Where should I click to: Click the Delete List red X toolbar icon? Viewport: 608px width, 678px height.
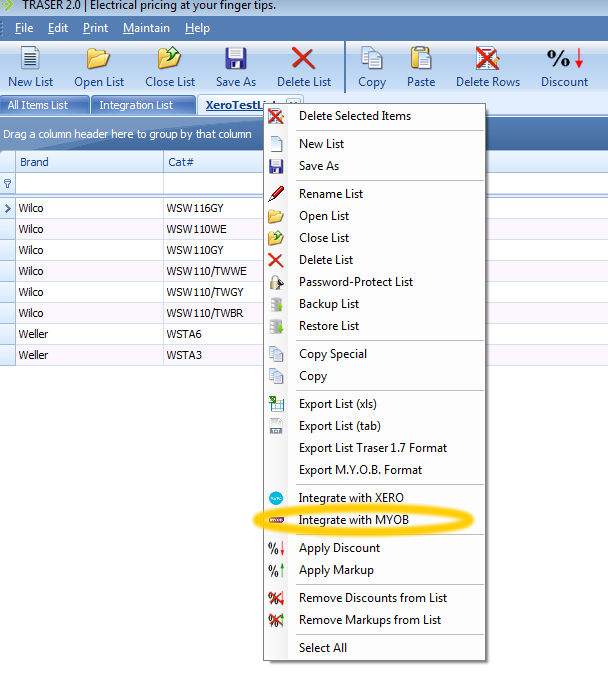pyautogui.click(x=303, y=58)
